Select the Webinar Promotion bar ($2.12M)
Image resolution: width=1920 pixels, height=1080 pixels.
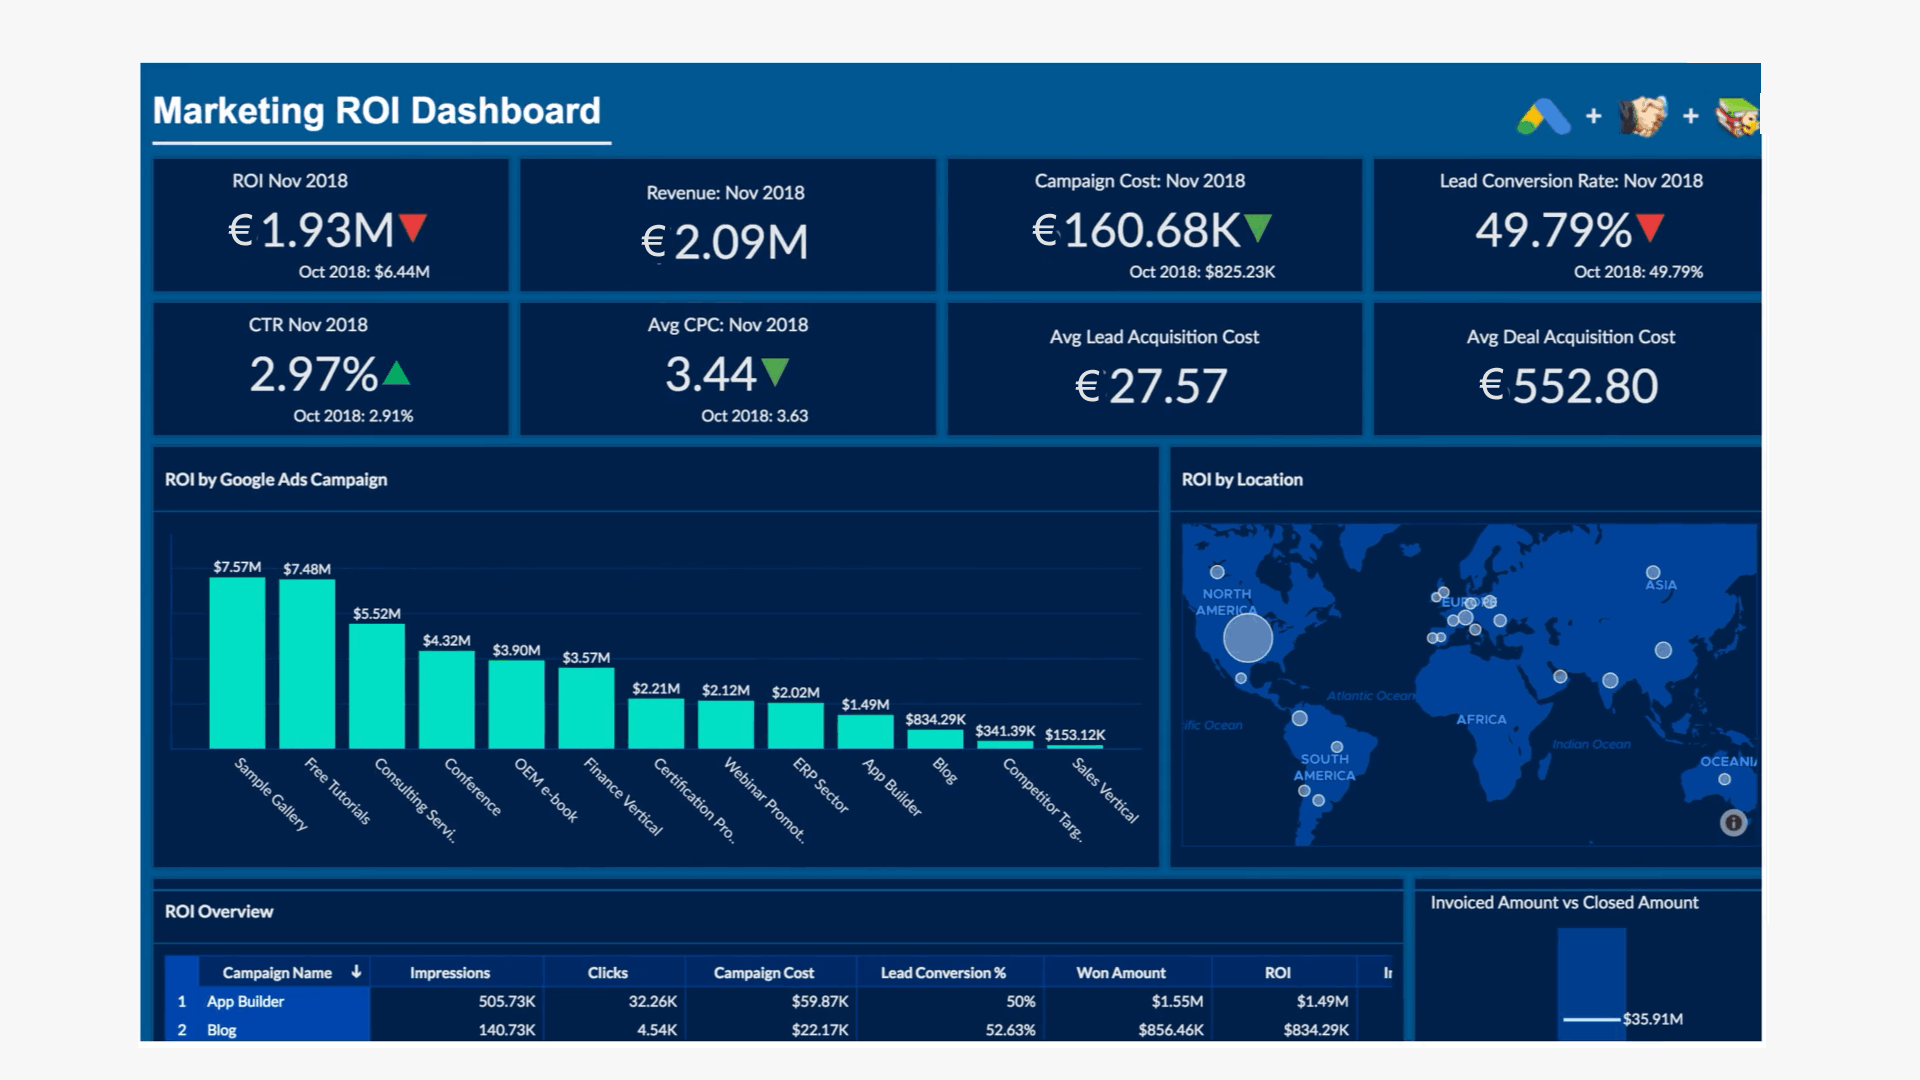(x=726, y=724)
